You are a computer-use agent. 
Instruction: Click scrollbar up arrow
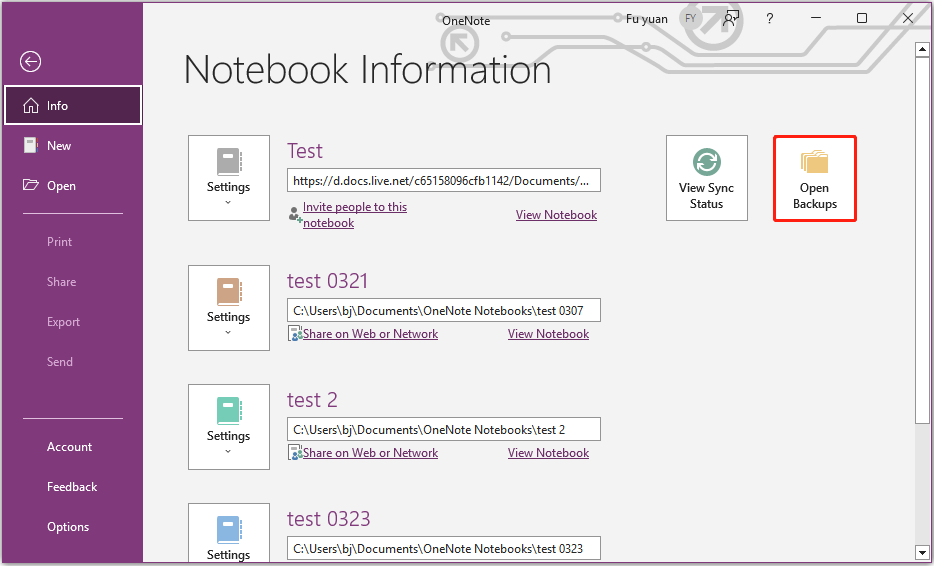922,49
